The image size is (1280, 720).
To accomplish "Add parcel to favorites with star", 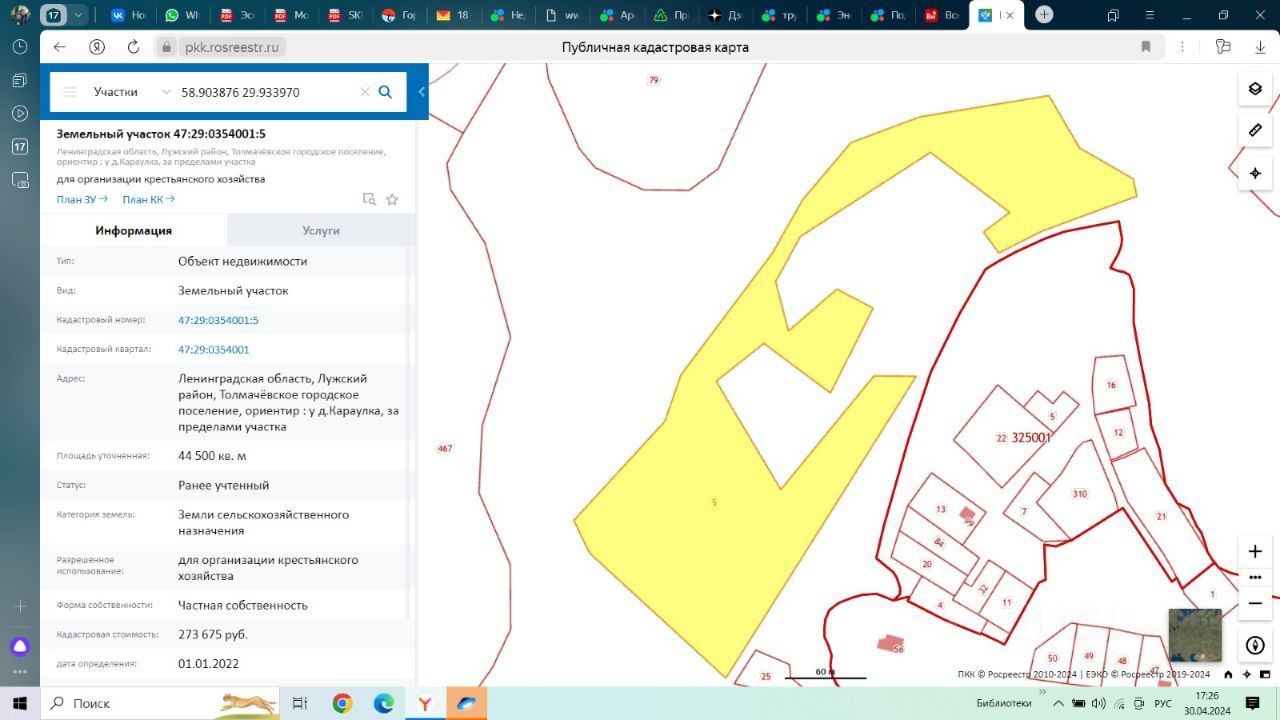I will [392, 199].
